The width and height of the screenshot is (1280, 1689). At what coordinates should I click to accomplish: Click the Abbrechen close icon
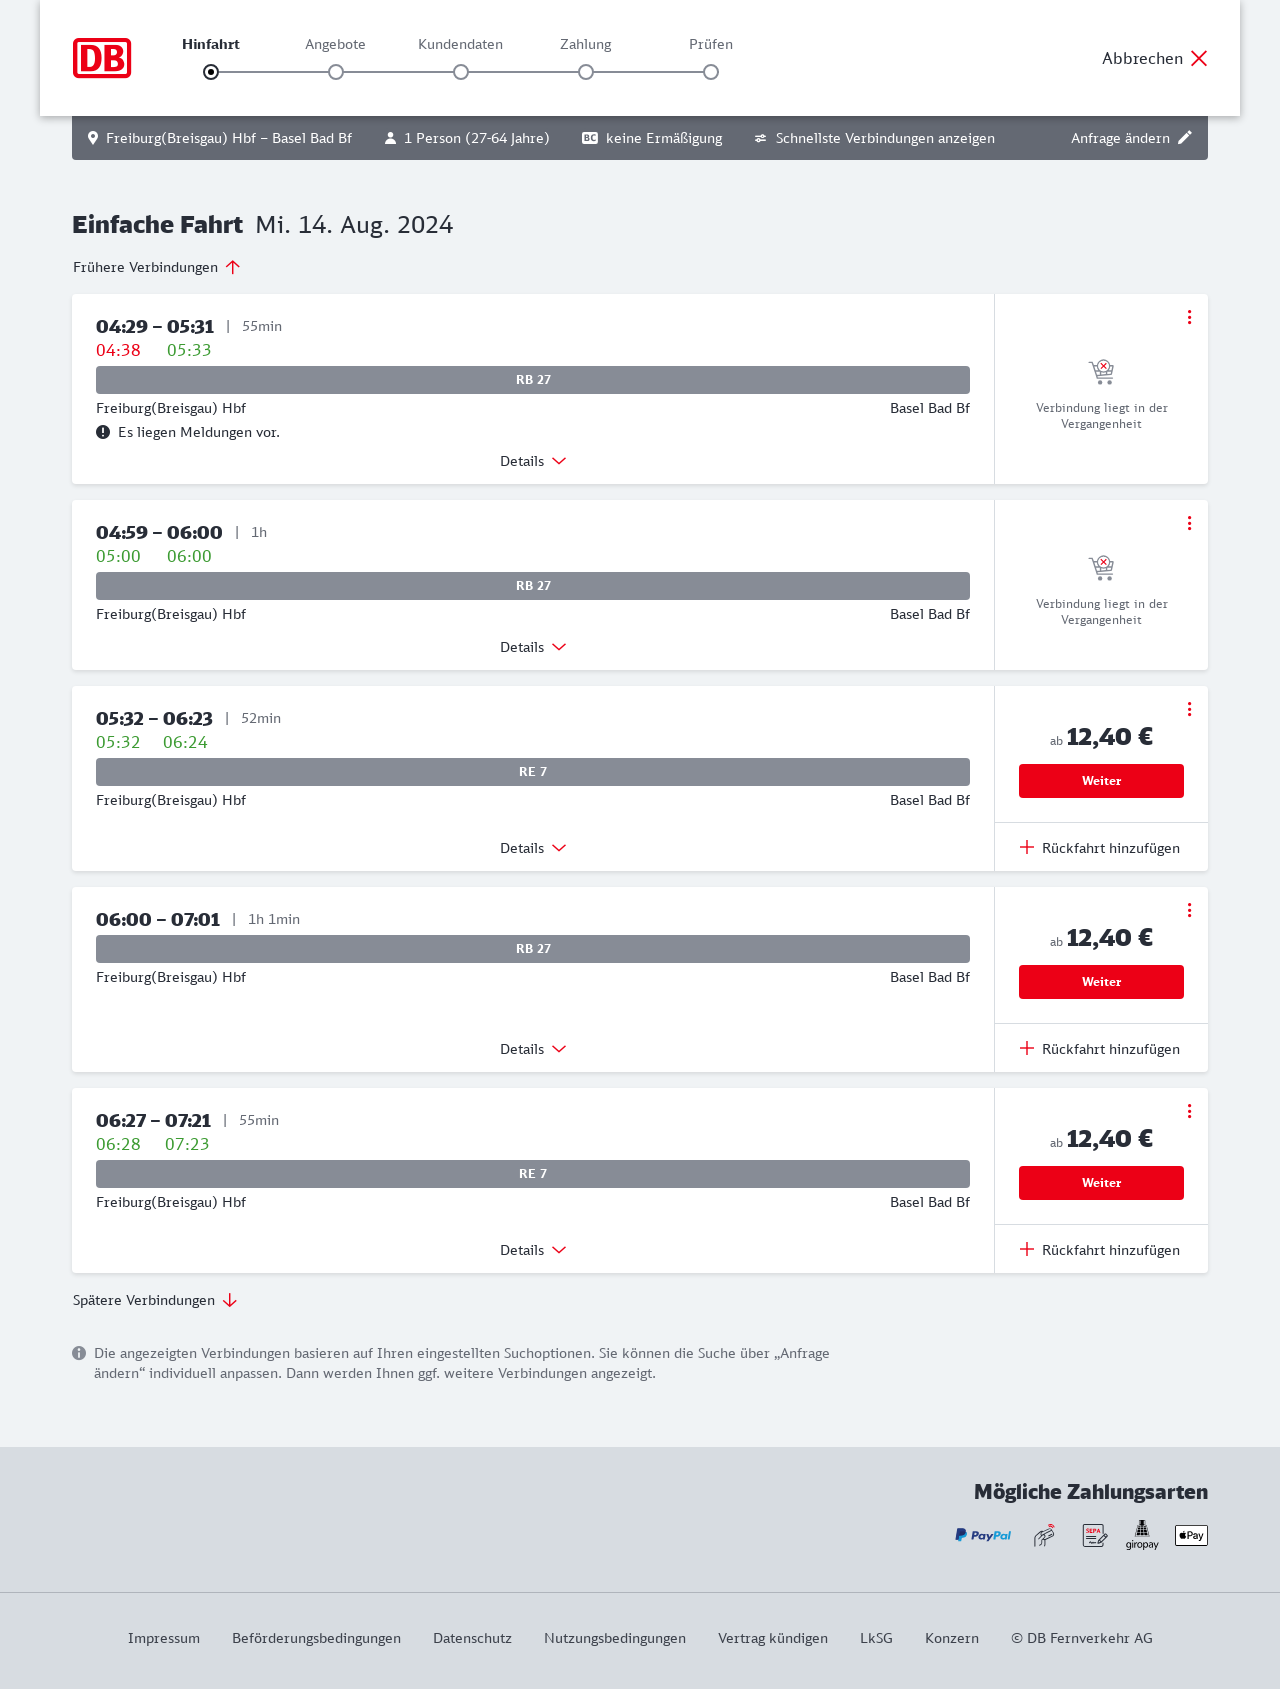click(1199, 58)
